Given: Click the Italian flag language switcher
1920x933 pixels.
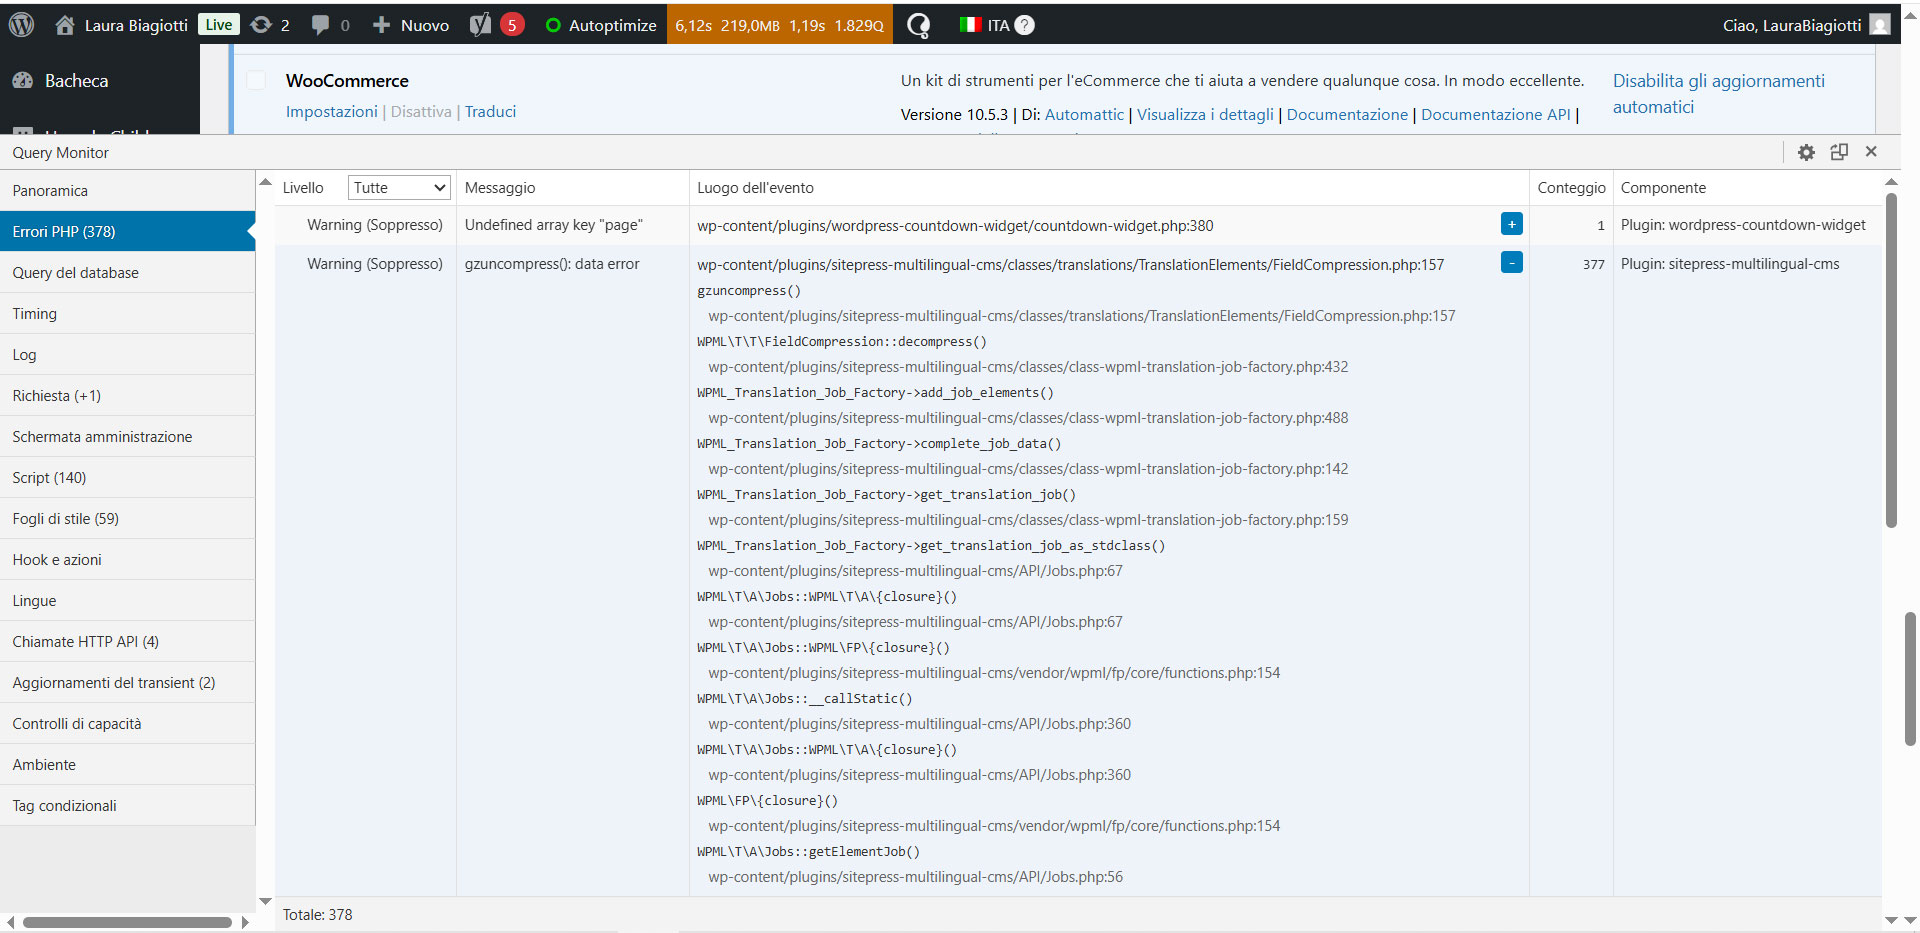Looking at the screenshot, I should [x=969, y=25].
